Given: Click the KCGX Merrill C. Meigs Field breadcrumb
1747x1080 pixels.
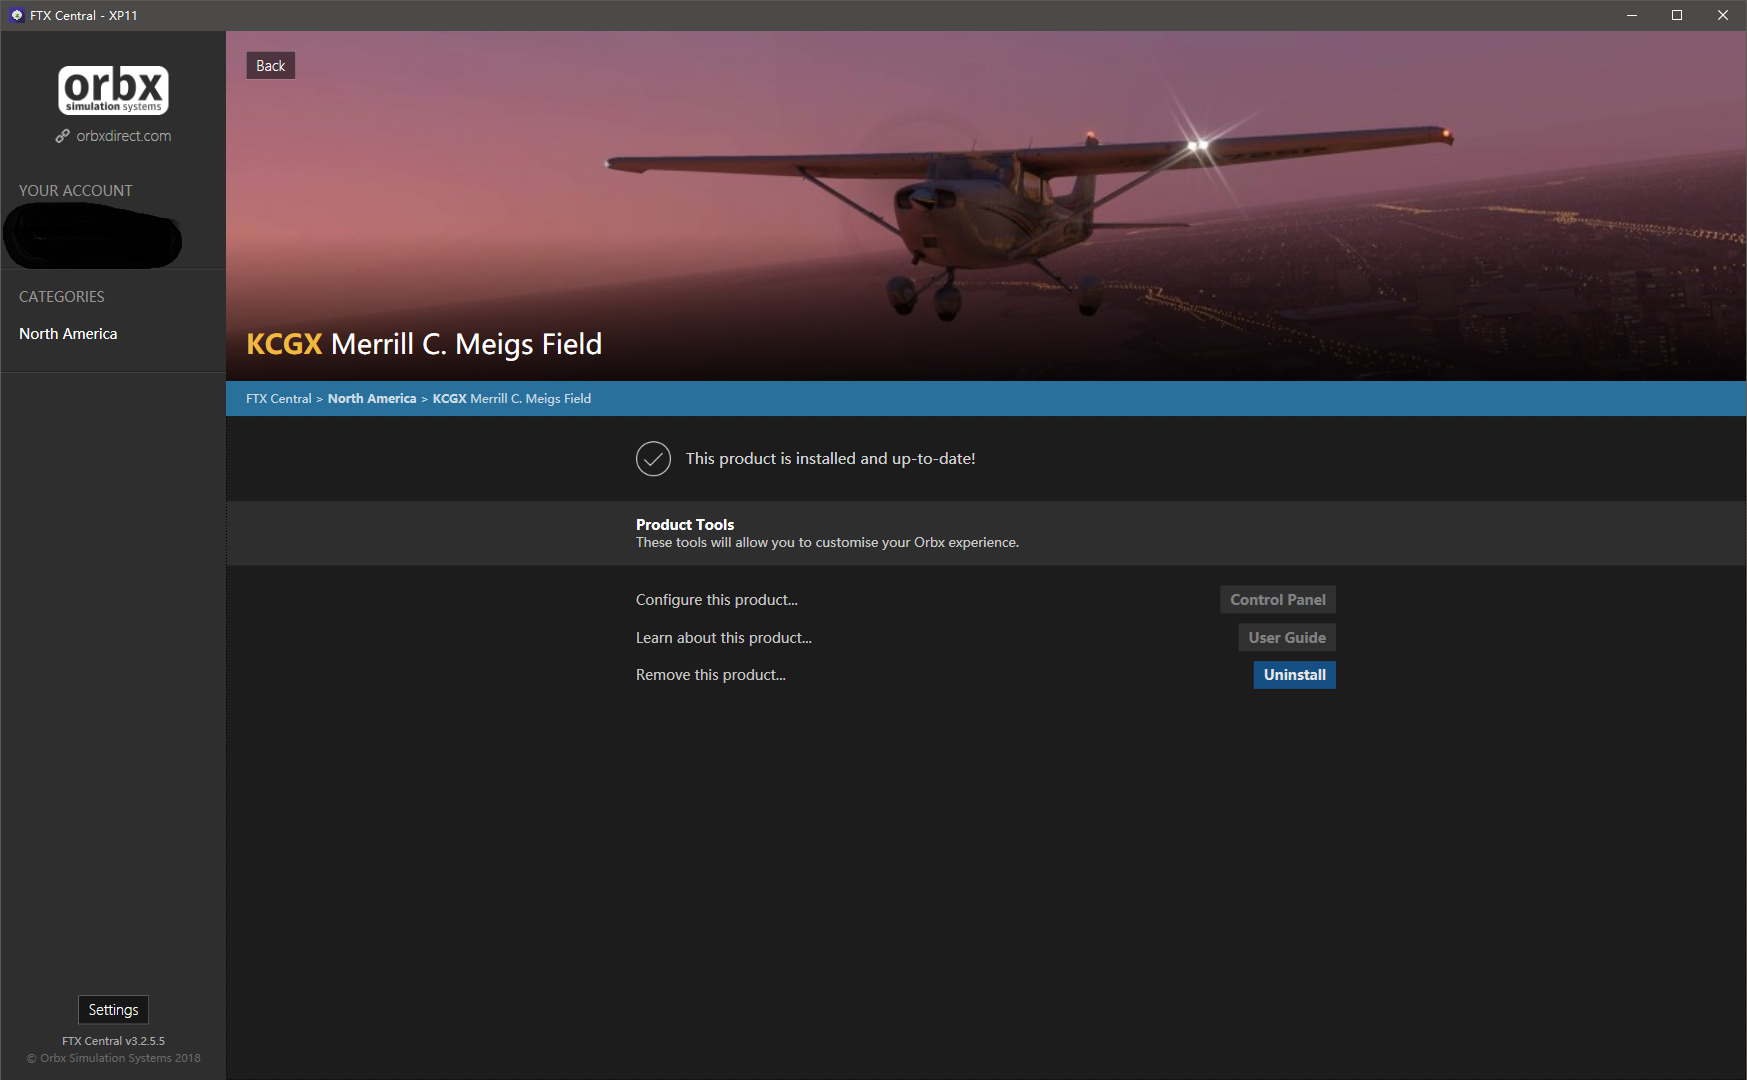Looking at the screenshot, I should pyautogui.click(x=512, y=399).
